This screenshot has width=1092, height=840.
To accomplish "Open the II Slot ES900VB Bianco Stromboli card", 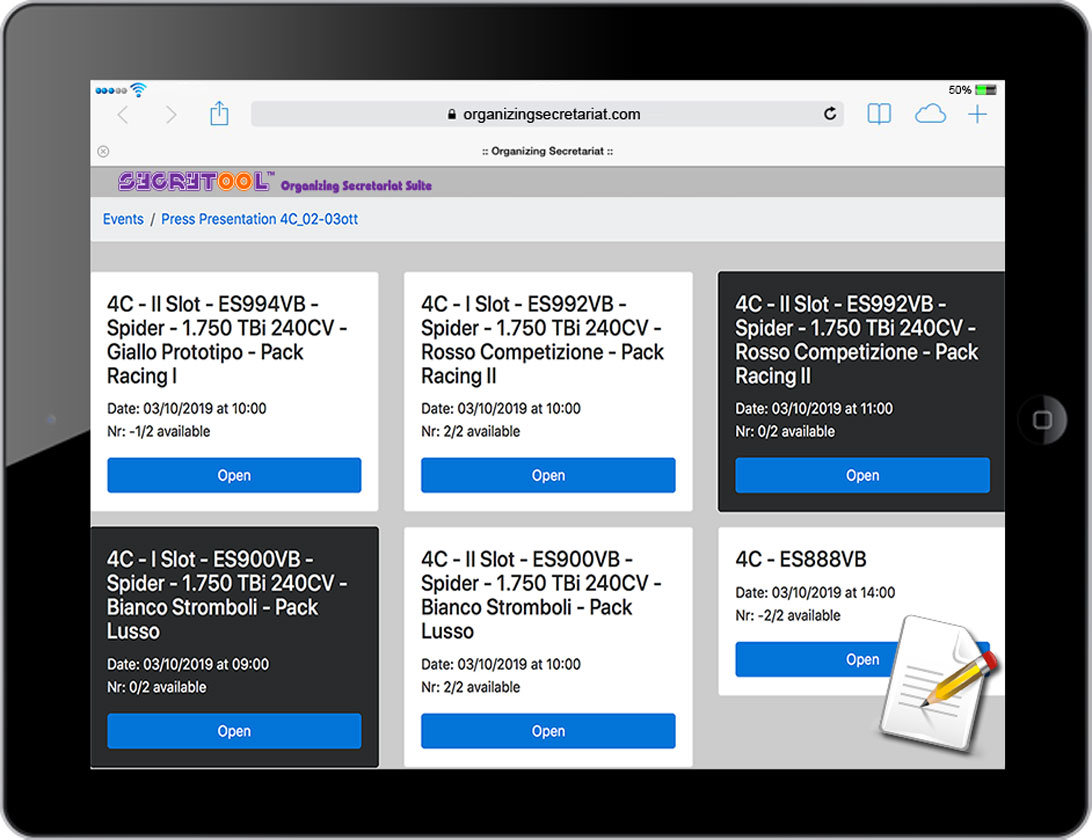I will pos(548,731).
